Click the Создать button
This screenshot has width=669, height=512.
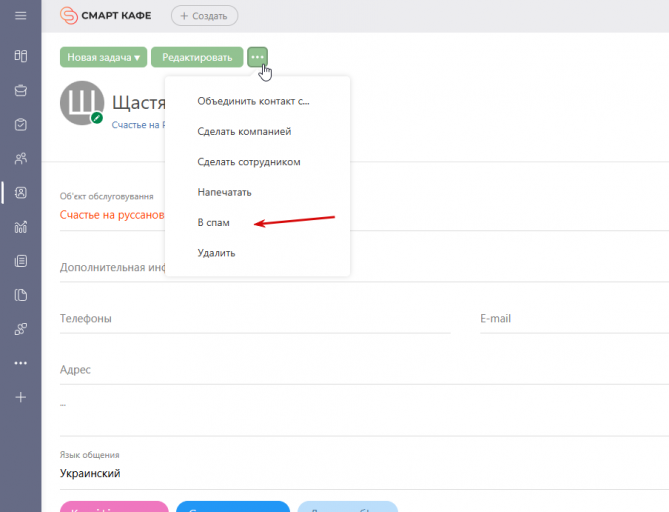tap(204, 16)
